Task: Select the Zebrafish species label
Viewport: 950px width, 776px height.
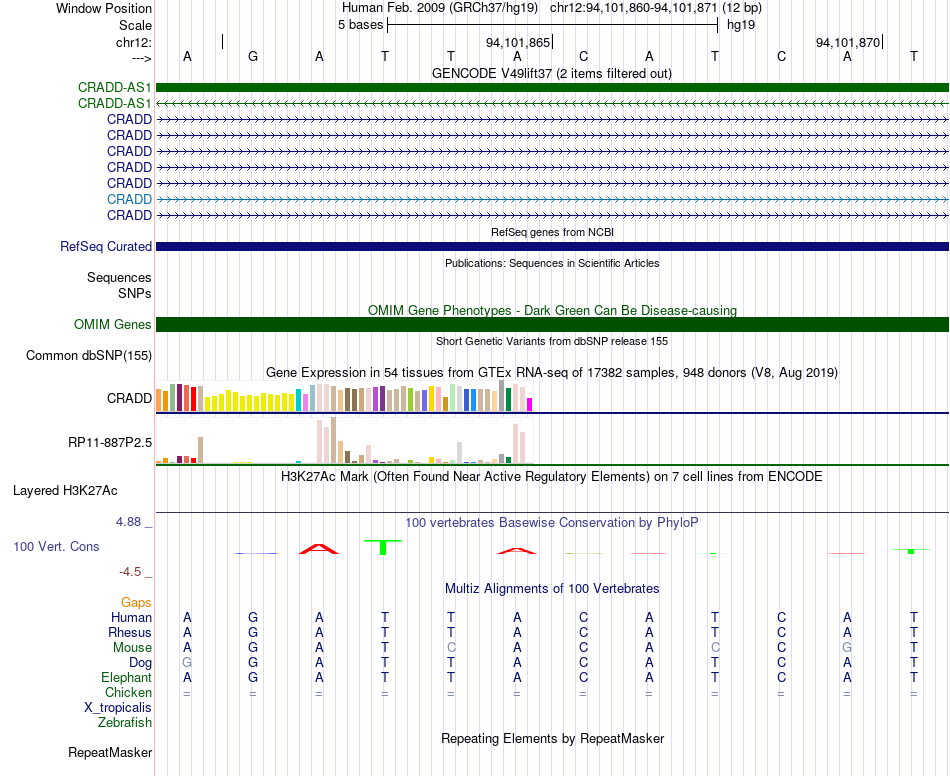Action: click(125, 722)
